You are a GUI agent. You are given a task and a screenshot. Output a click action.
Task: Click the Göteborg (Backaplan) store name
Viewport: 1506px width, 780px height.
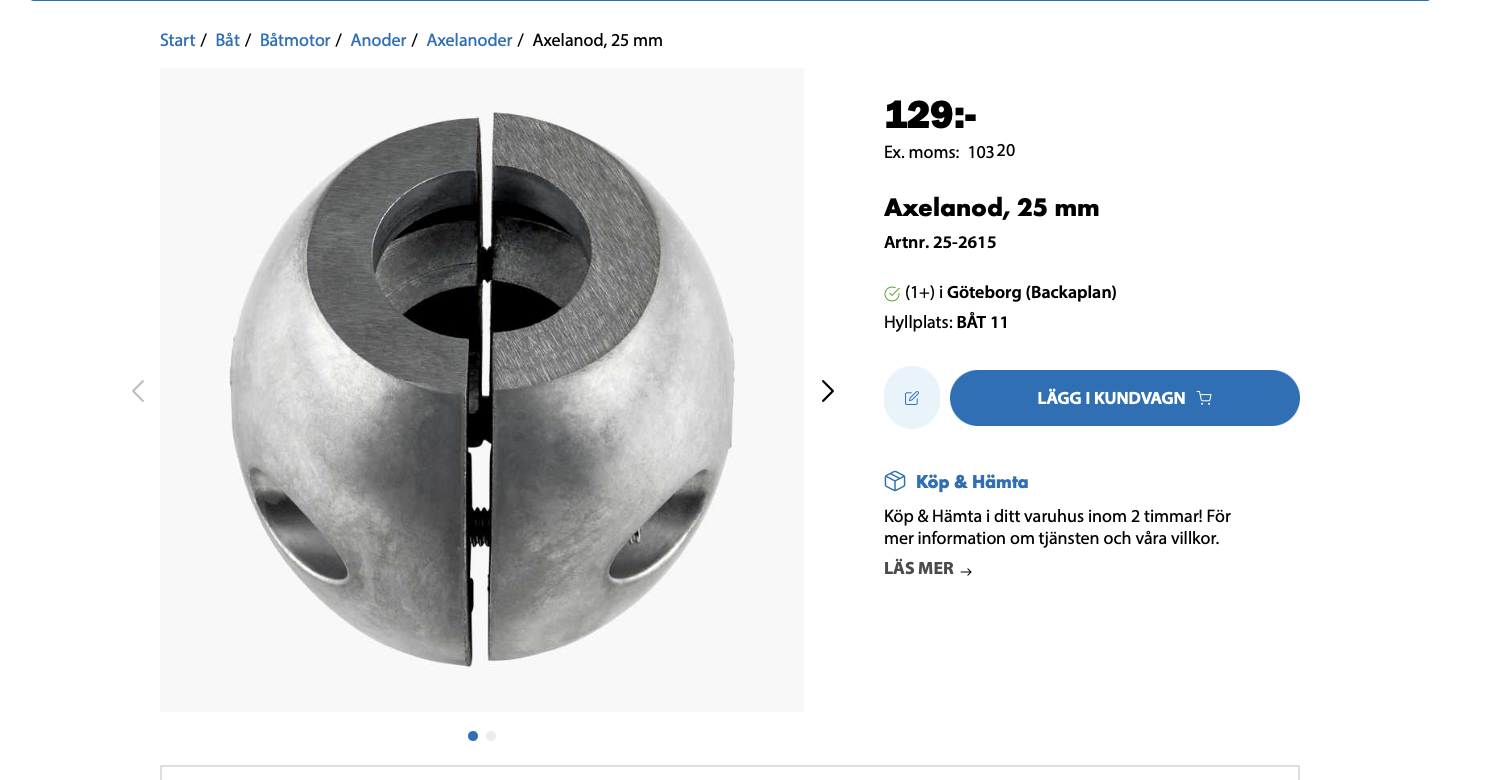[1031, 292]
